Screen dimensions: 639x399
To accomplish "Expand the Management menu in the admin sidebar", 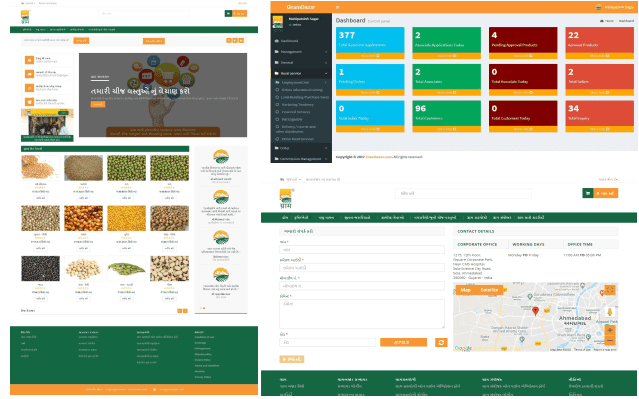I will [x=301, y=52].
